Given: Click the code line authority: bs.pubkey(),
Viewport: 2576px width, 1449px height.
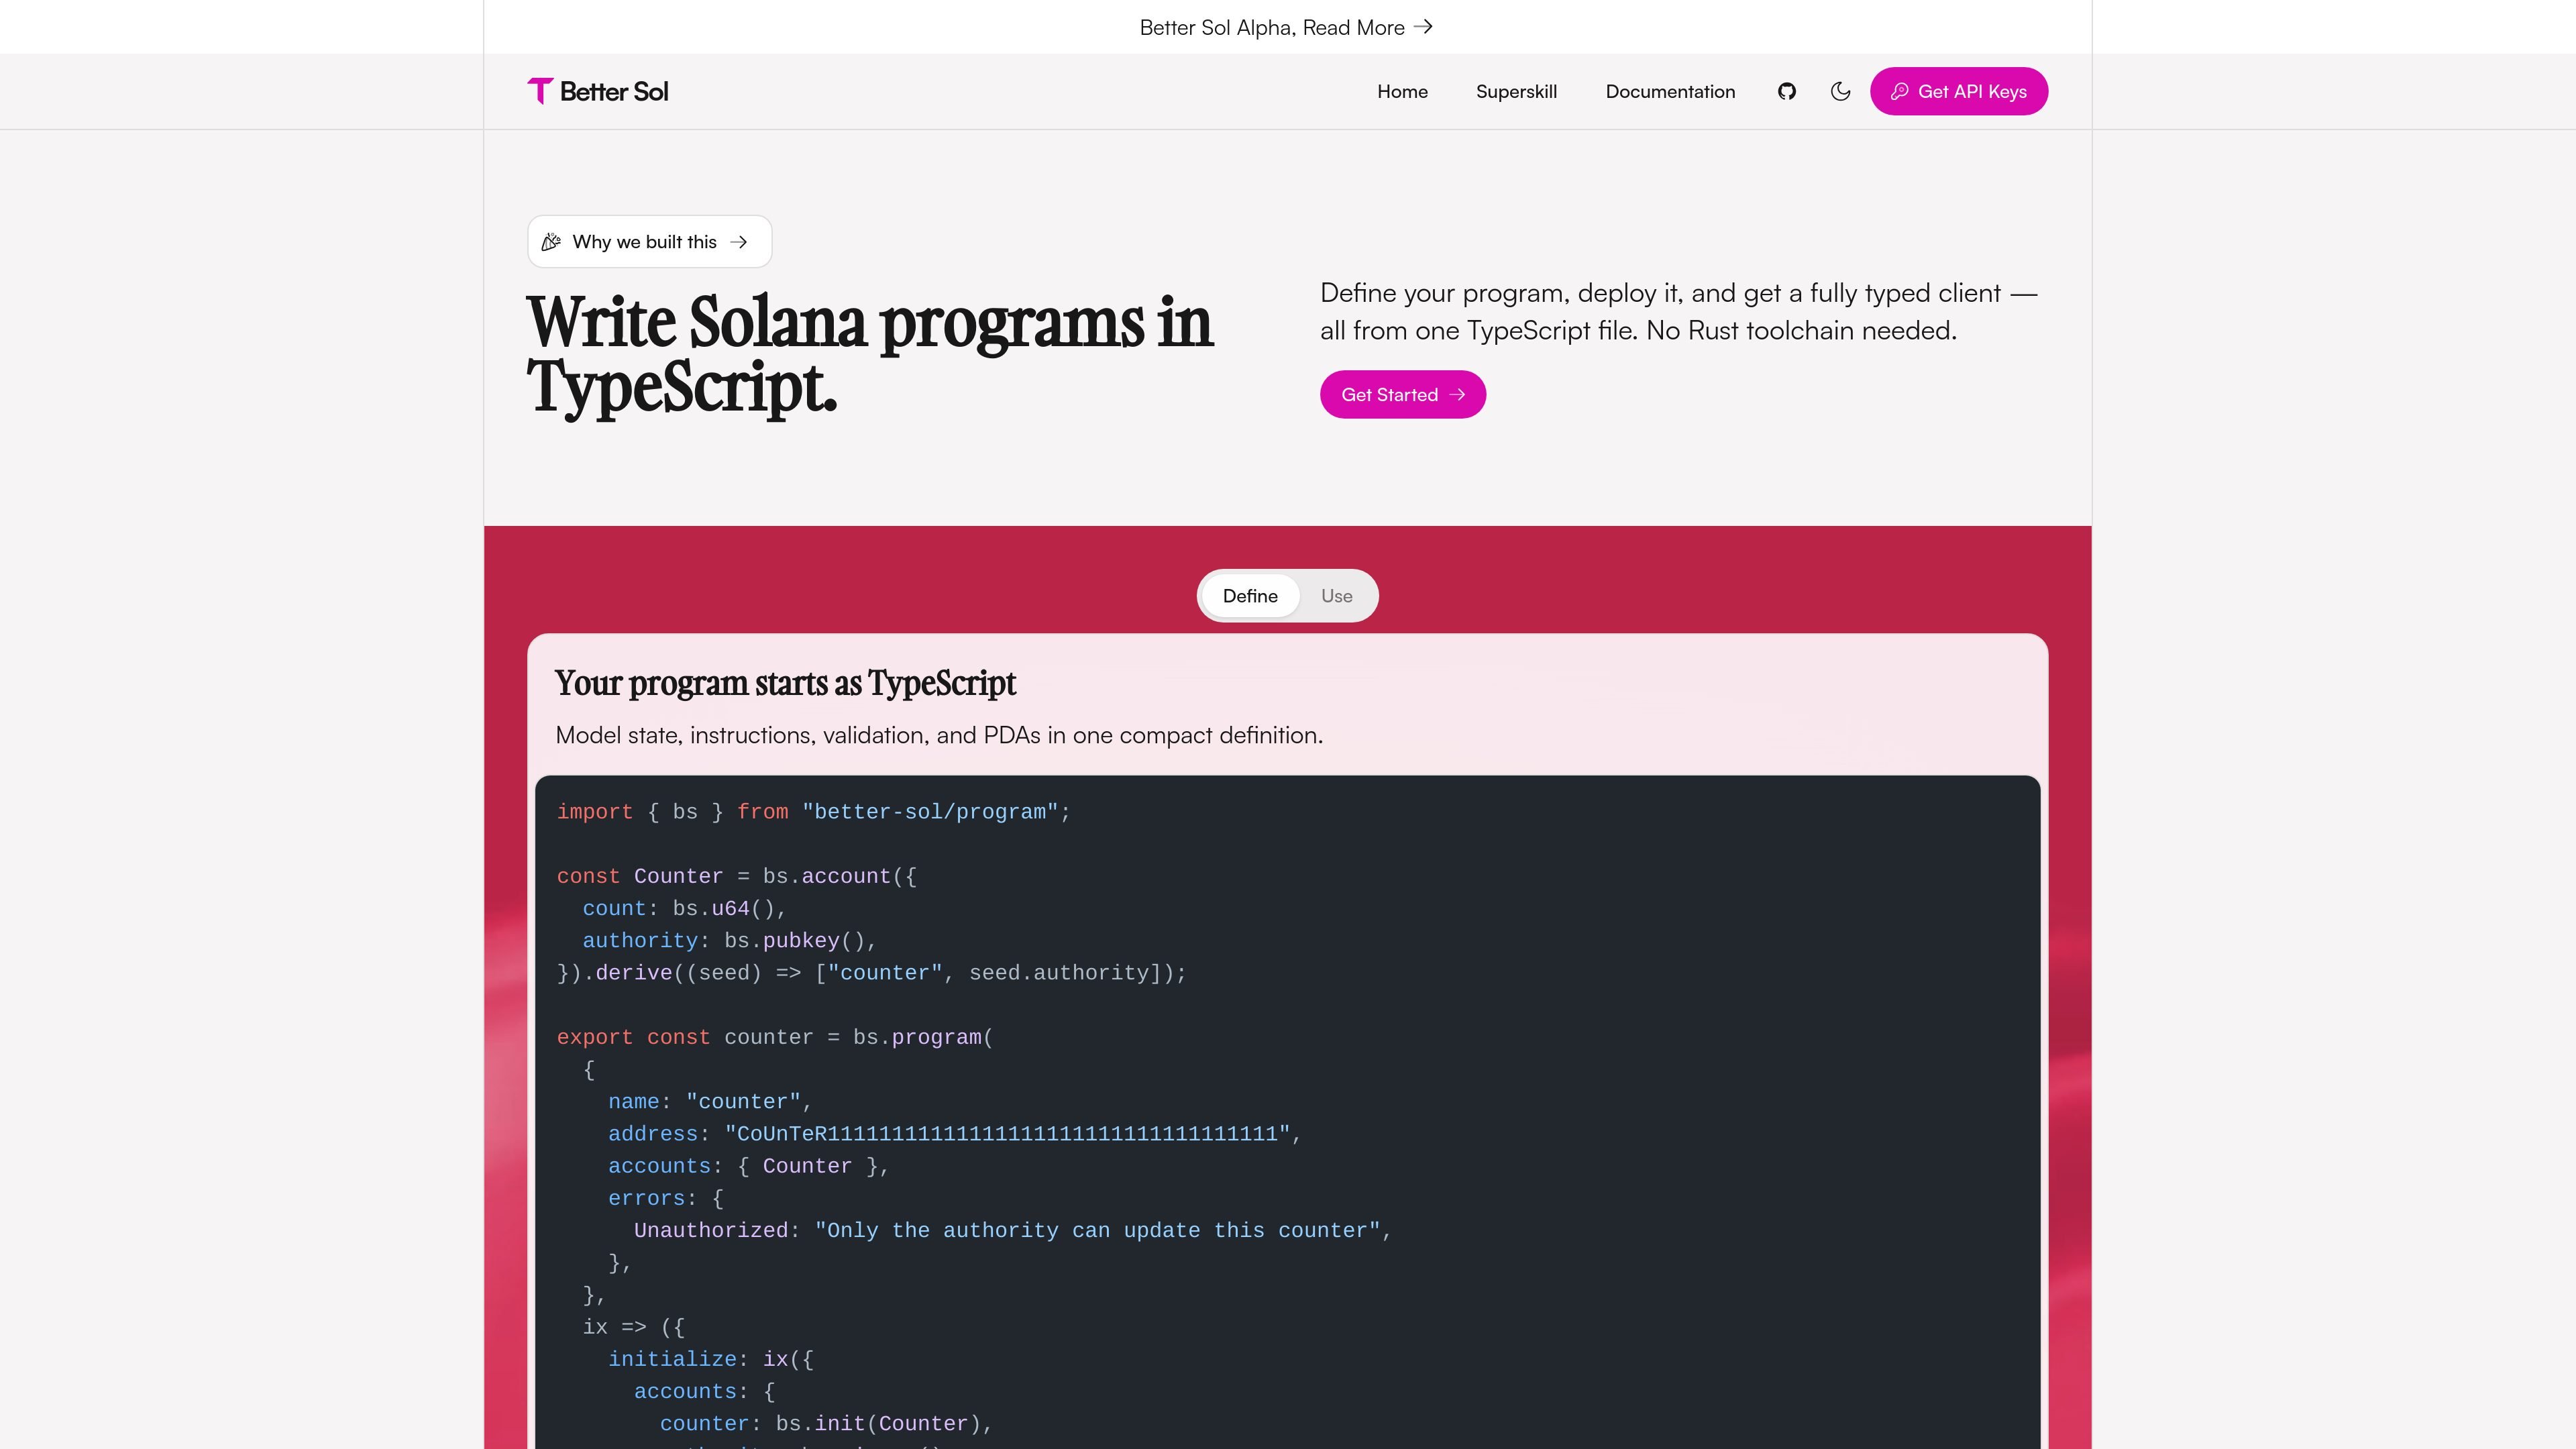Looking at the screenshot, I should point(730,941).
